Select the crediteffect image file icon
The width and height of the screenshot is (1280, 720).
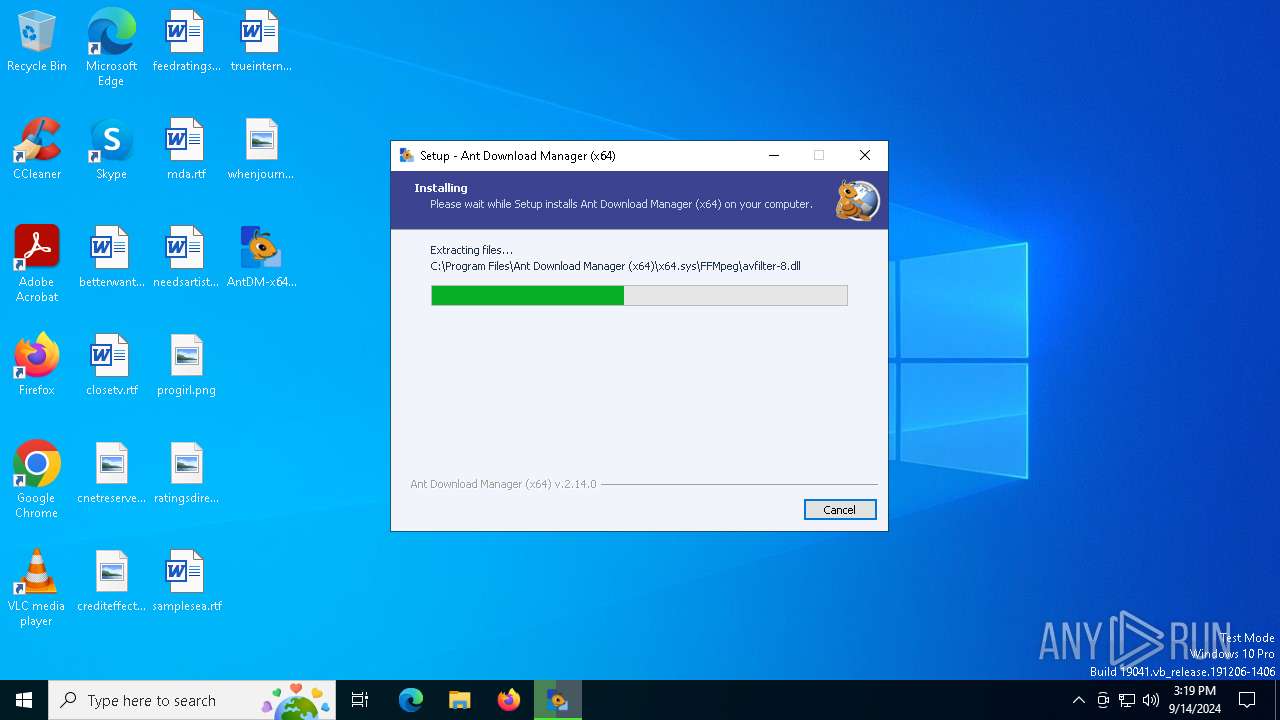(x=111, y=582)
